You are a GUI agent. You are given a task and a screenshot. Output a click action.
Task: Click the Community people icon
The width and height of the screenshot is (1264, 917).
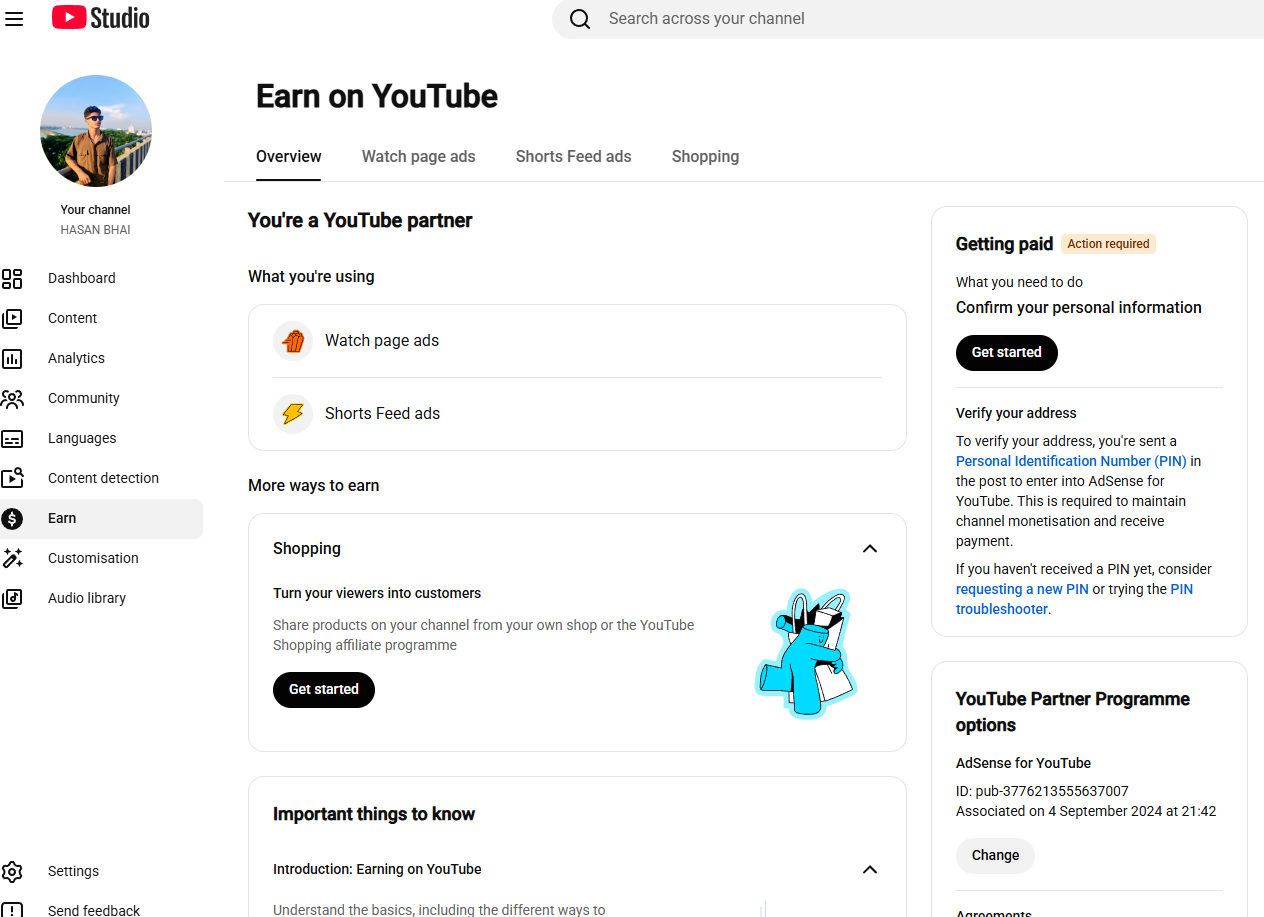(x=12, y=398)
